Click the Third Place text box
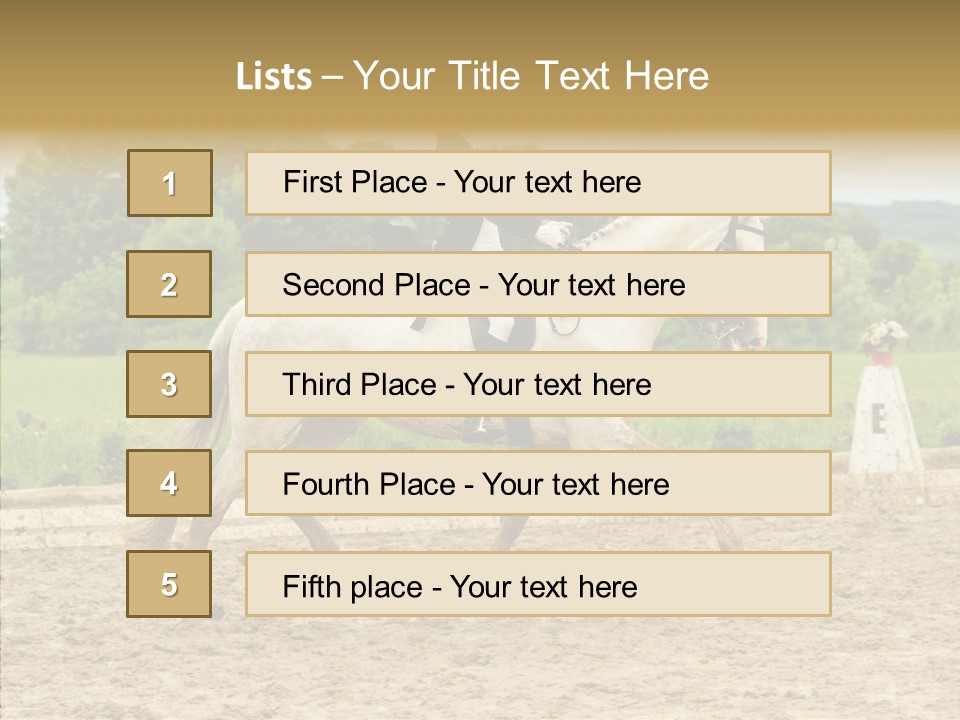This screenshot has width=960, height=720. [538, 384]
